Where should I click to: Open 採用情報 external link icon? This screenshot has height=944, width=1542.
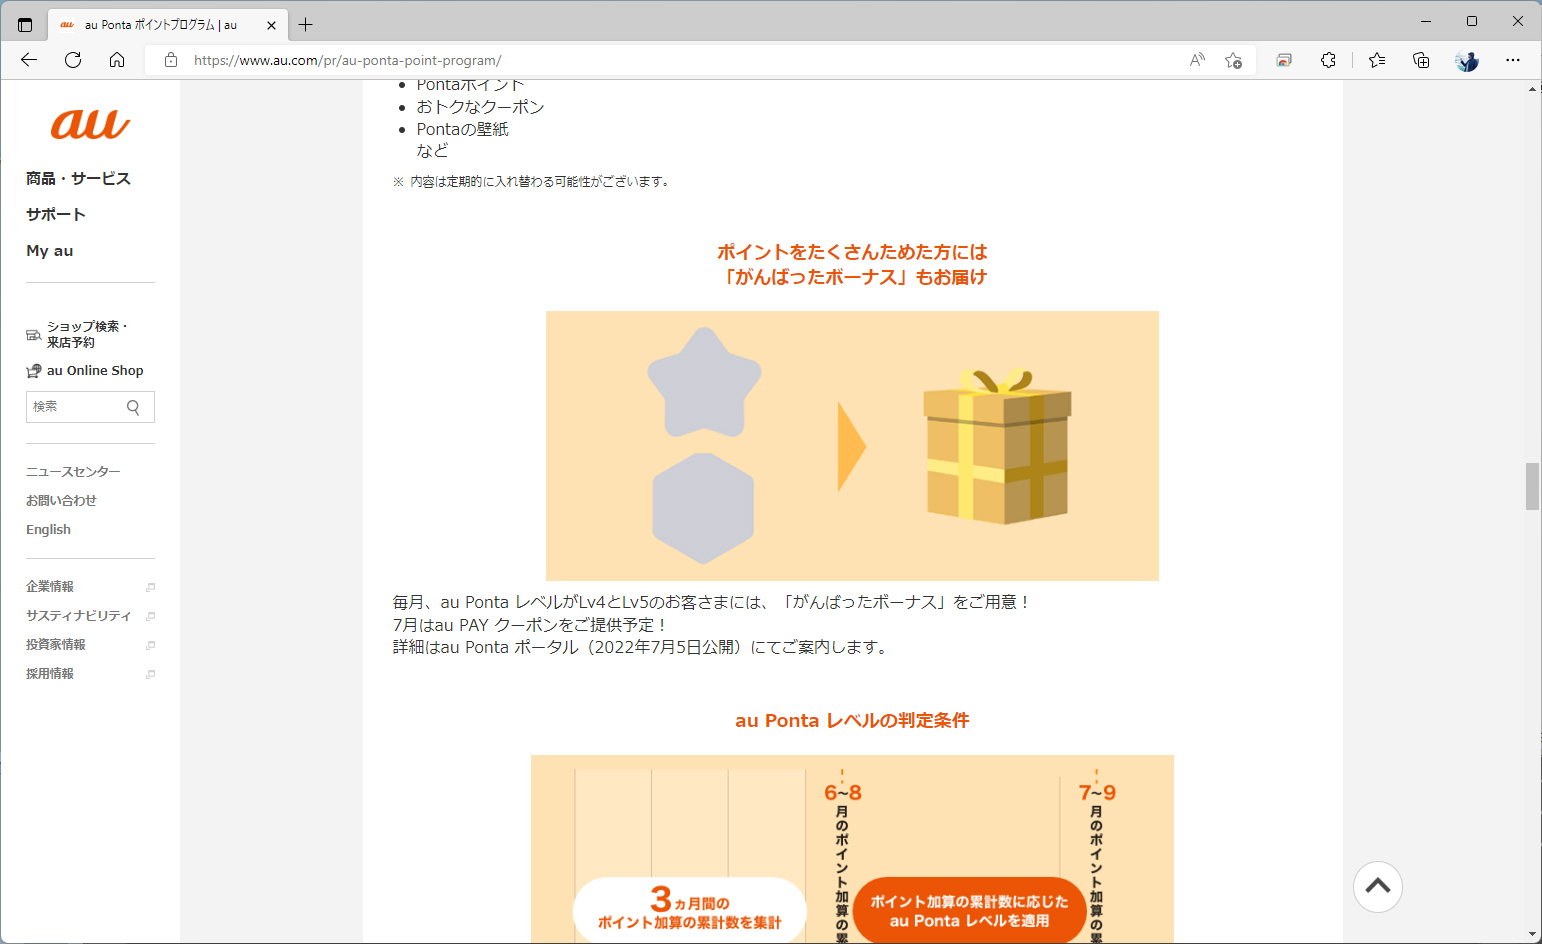[151, 674]
